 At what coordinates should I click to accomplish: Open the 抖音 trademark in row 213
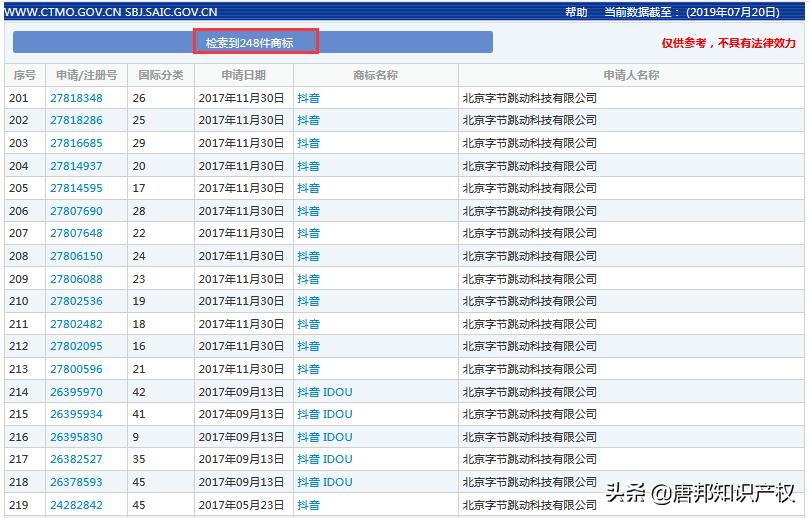308,369
